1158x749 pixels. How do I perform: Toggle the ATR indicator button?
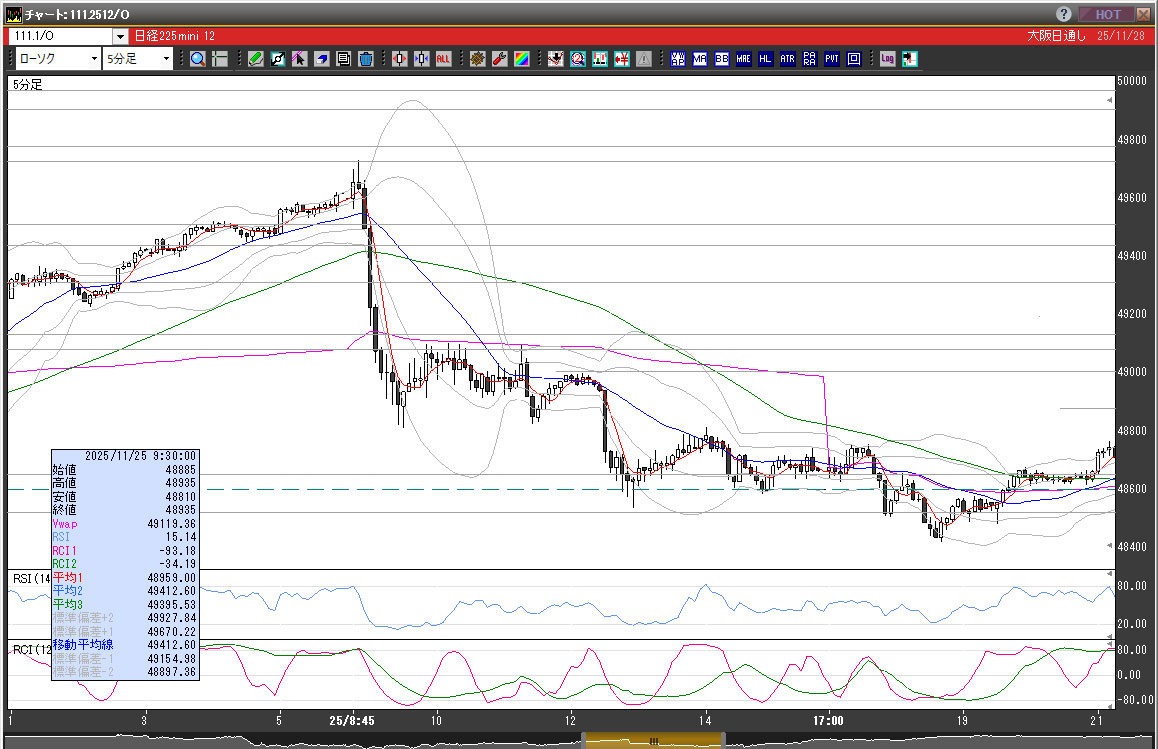pyautogui.click(x=788, y=59)
